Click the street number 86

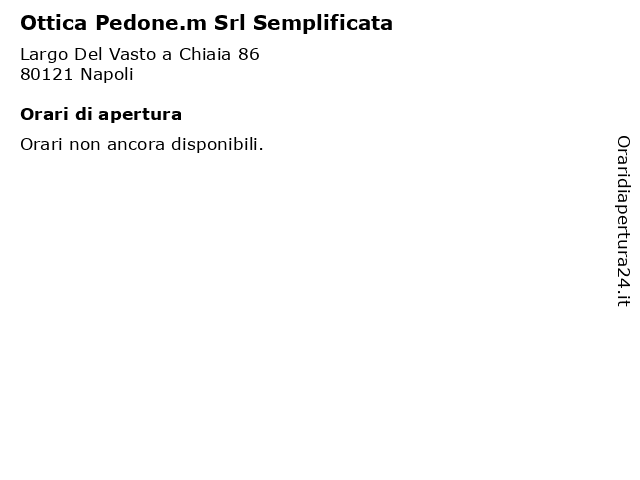[249, 54]
